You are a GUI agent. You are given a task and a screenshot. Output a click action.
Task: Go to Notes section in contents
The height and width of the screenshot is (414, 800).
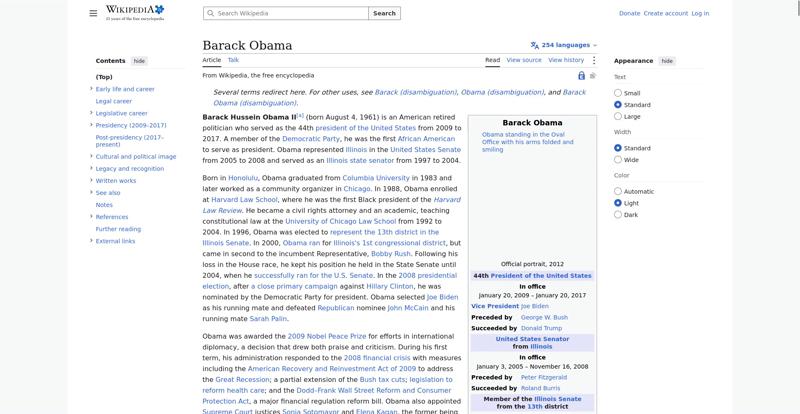[x=104, y=205]
